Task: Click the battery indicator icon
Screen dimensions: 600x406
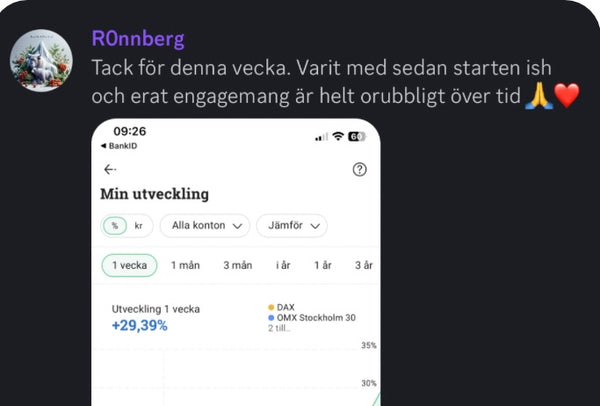Action: point(357,136)
